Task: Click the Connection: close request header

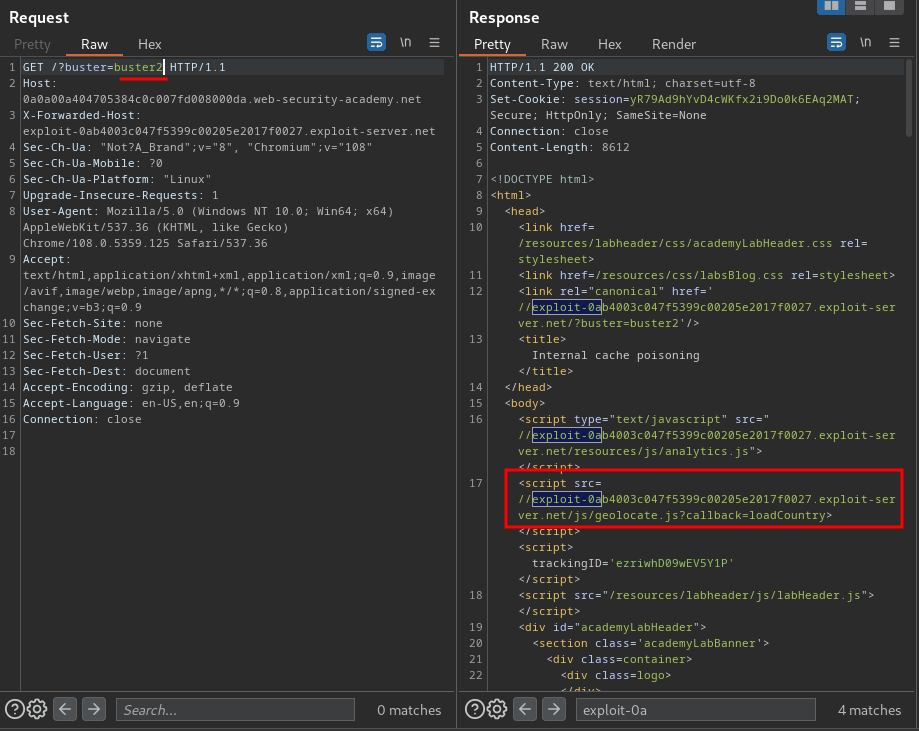Action: coord(82,419)
